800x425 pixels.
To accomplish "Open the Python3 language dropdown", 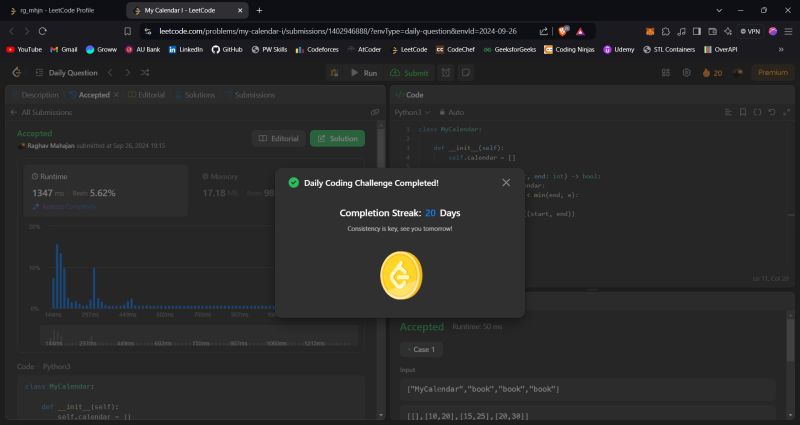I will (x=411, y=112).
